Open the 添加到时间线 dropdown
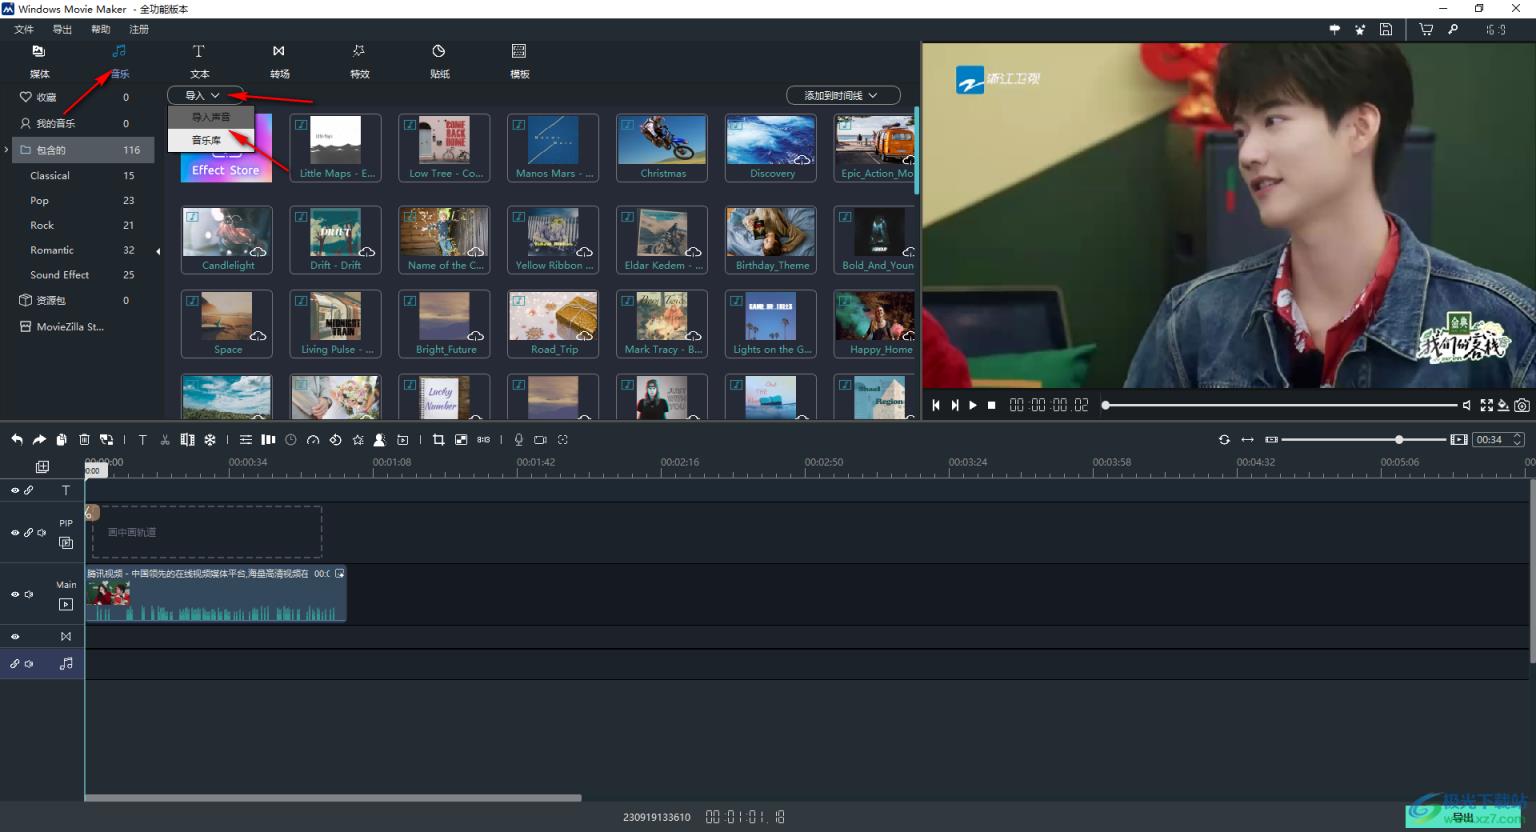 click(x=843, y=95)
